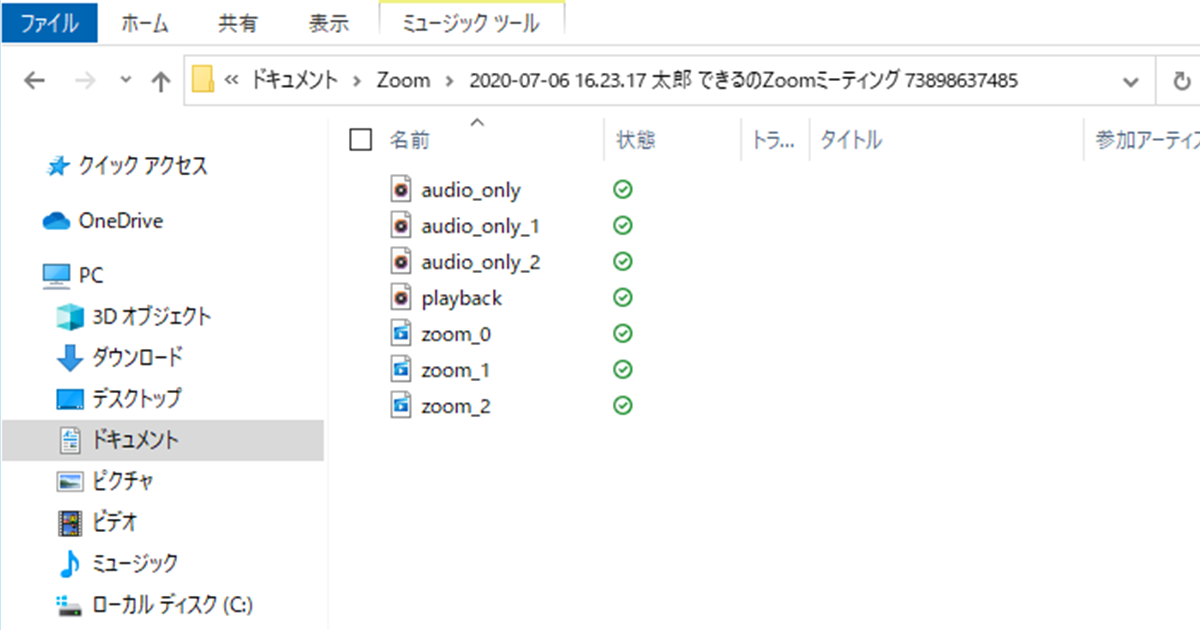Click the Desktop folder icon in sidebar

(x=70, y=399)
